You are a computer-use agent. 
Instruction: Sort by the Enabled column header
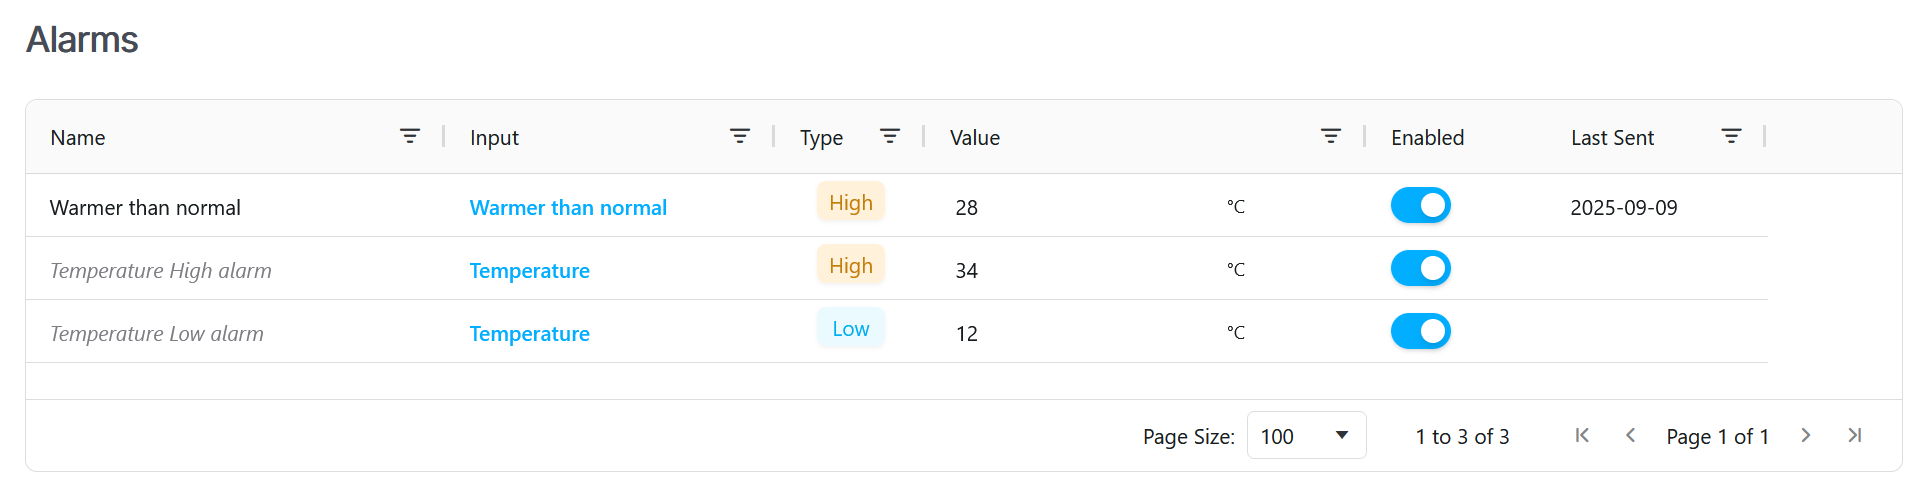1427,138
